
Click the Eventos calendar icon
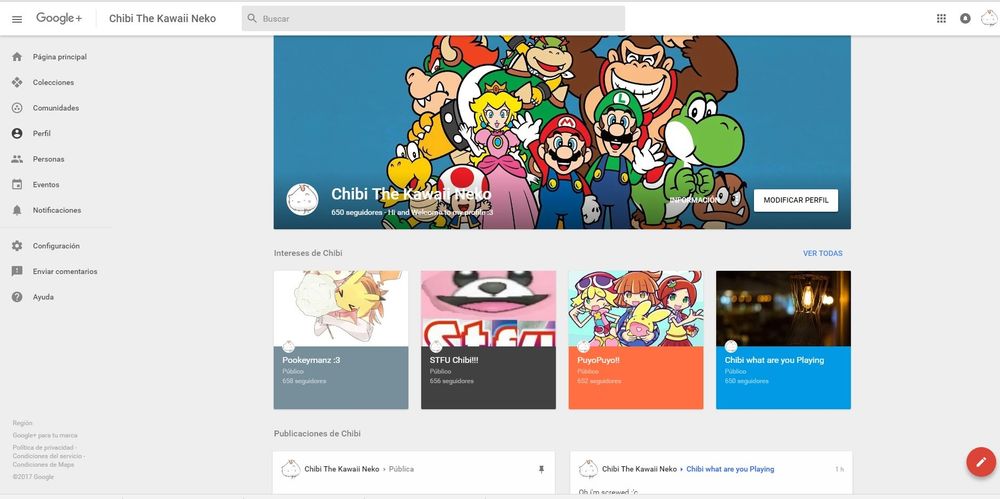[x=17, y=184]
